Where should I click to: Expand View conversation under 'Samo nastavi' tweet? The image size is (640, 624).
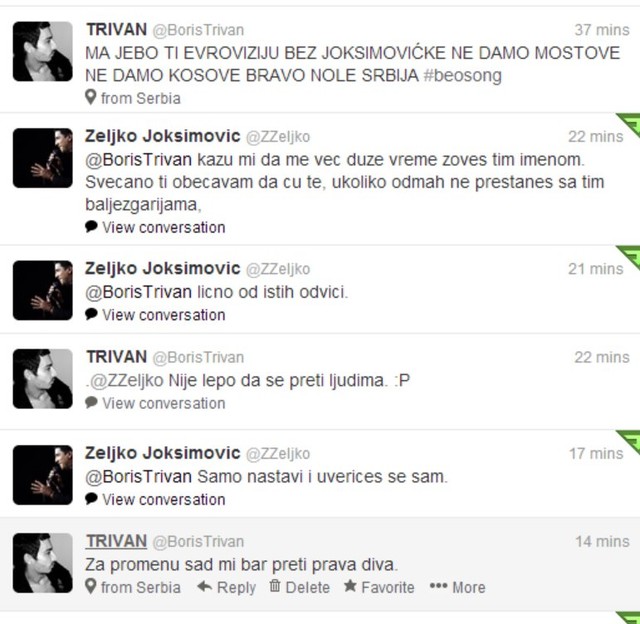[164, 500]
